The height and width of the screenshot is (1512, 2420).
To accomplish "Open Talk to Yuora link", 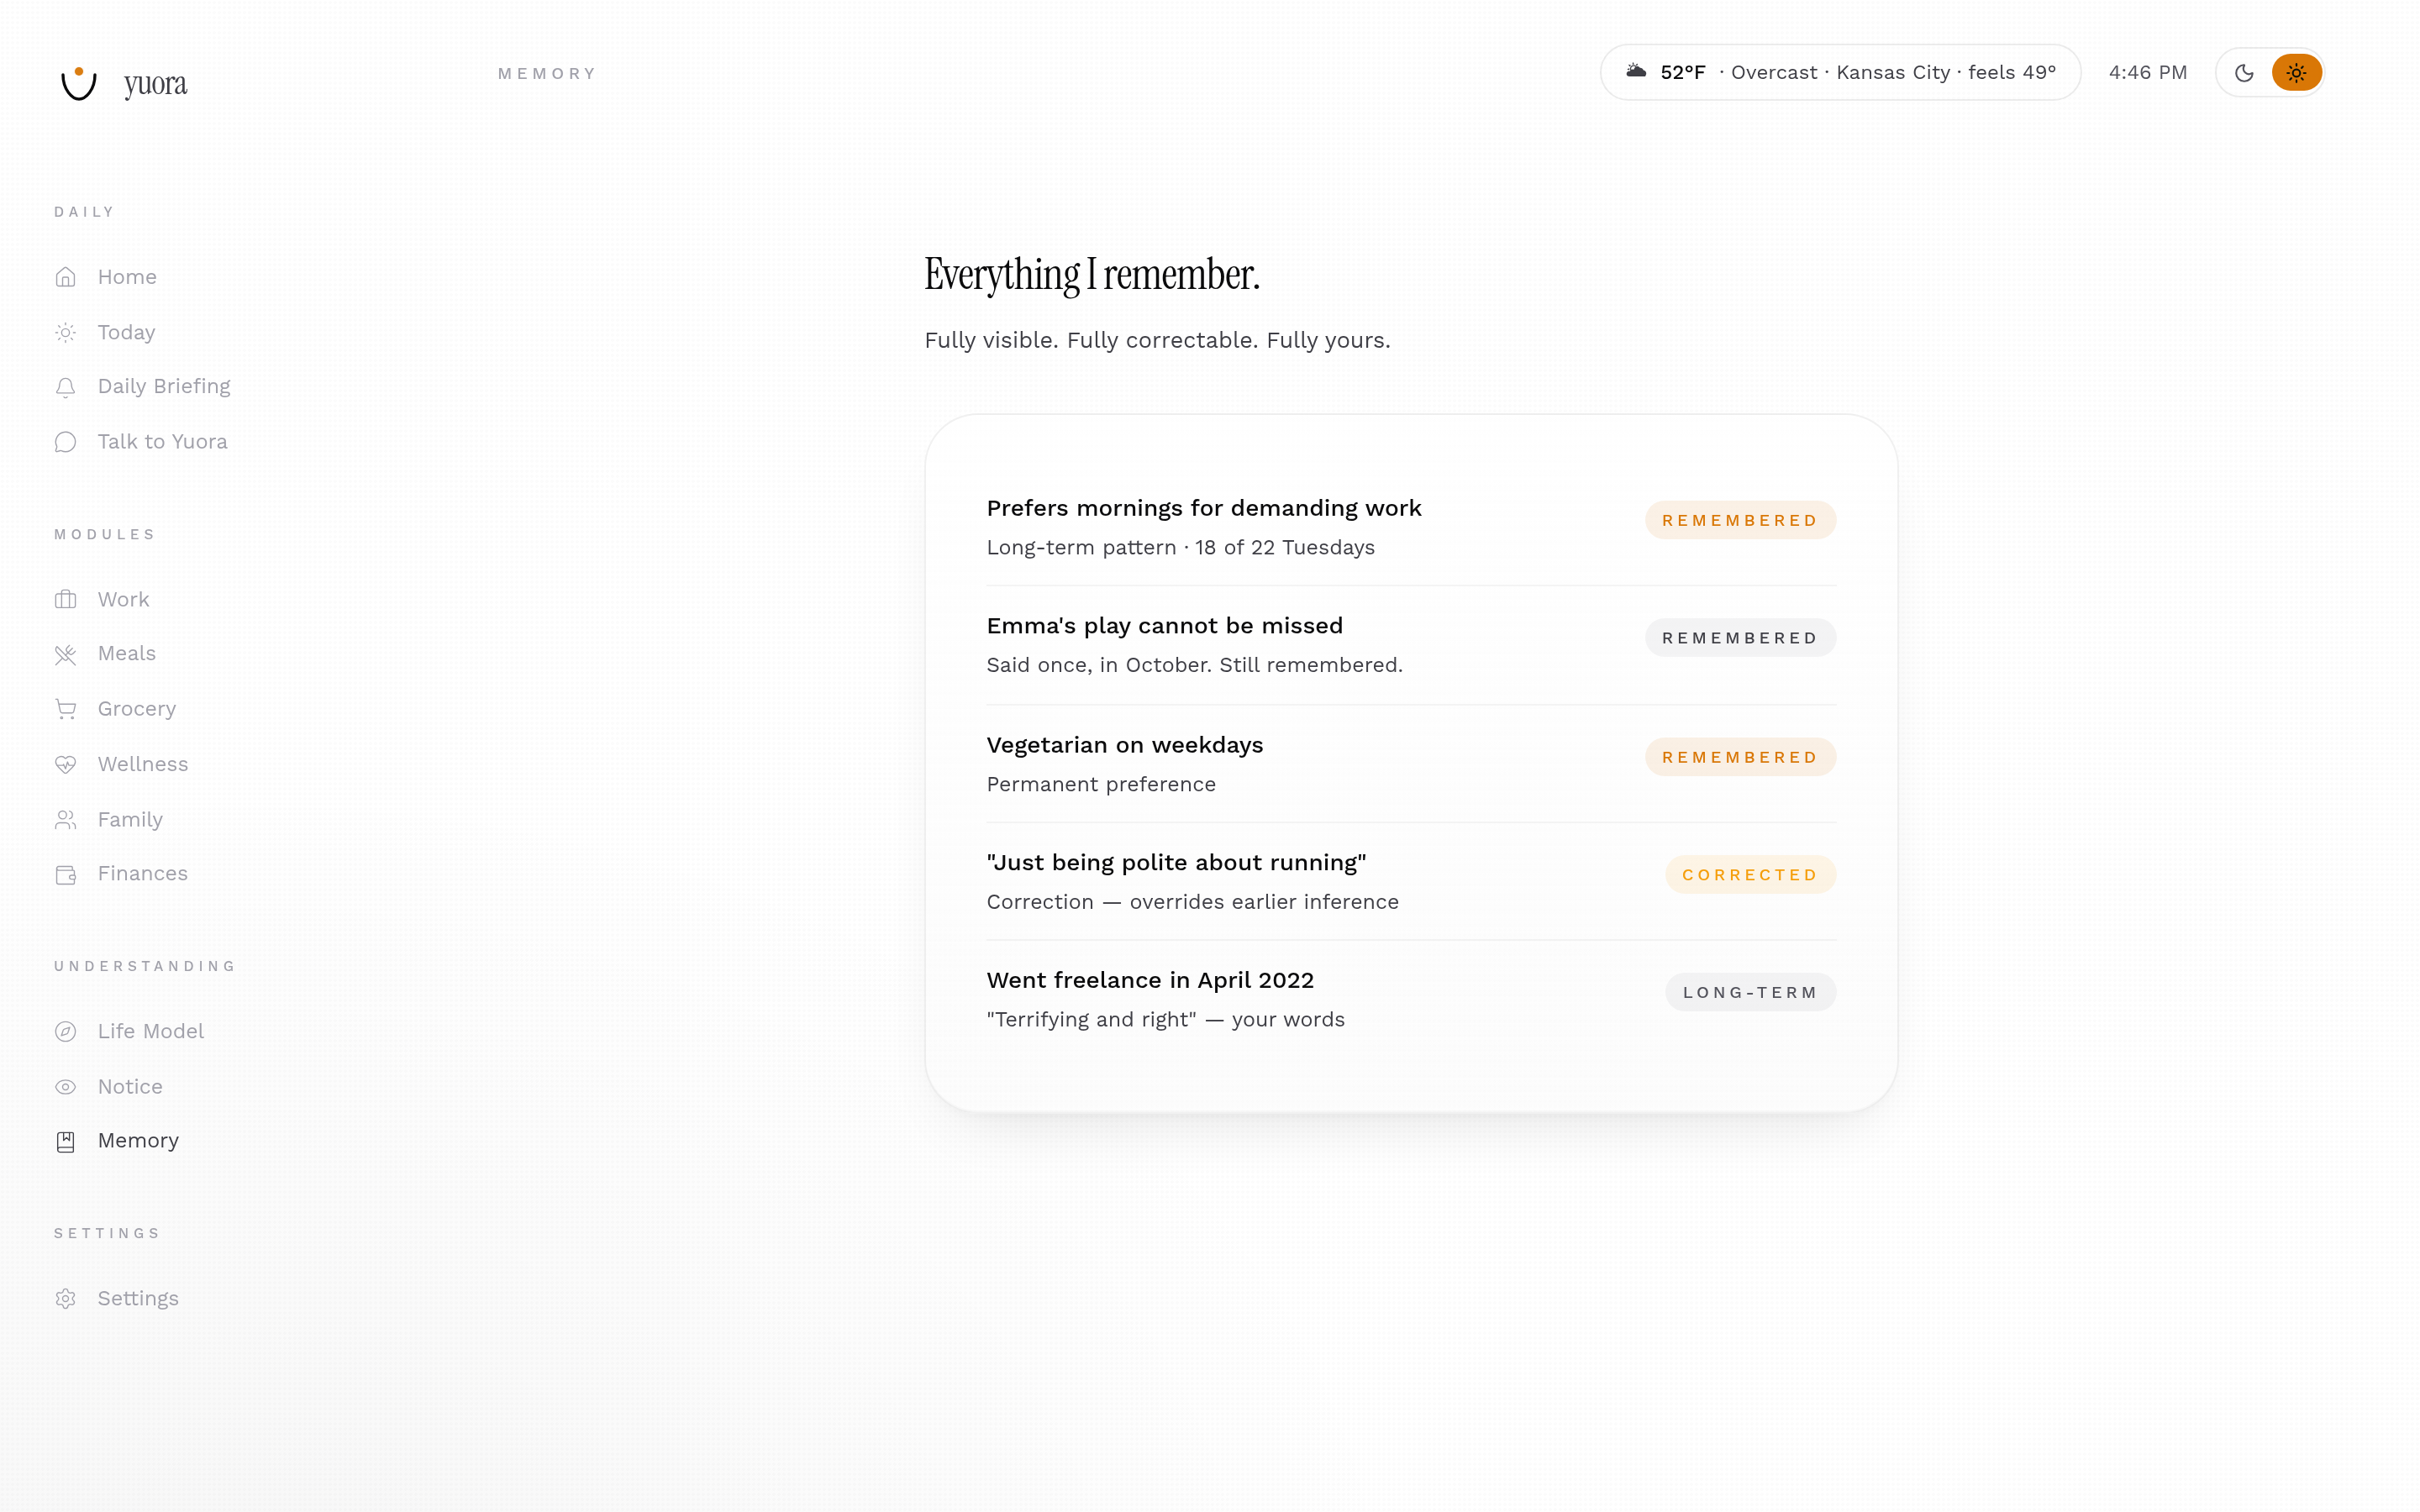I will pyautogui.click(x=162, y=441).
